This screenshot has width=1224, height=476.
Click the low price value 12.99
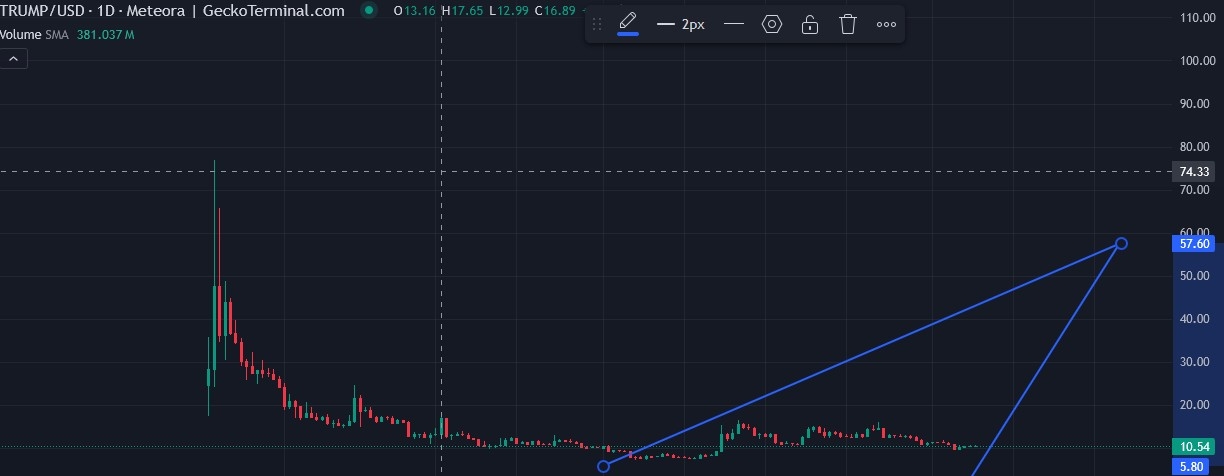515,11
